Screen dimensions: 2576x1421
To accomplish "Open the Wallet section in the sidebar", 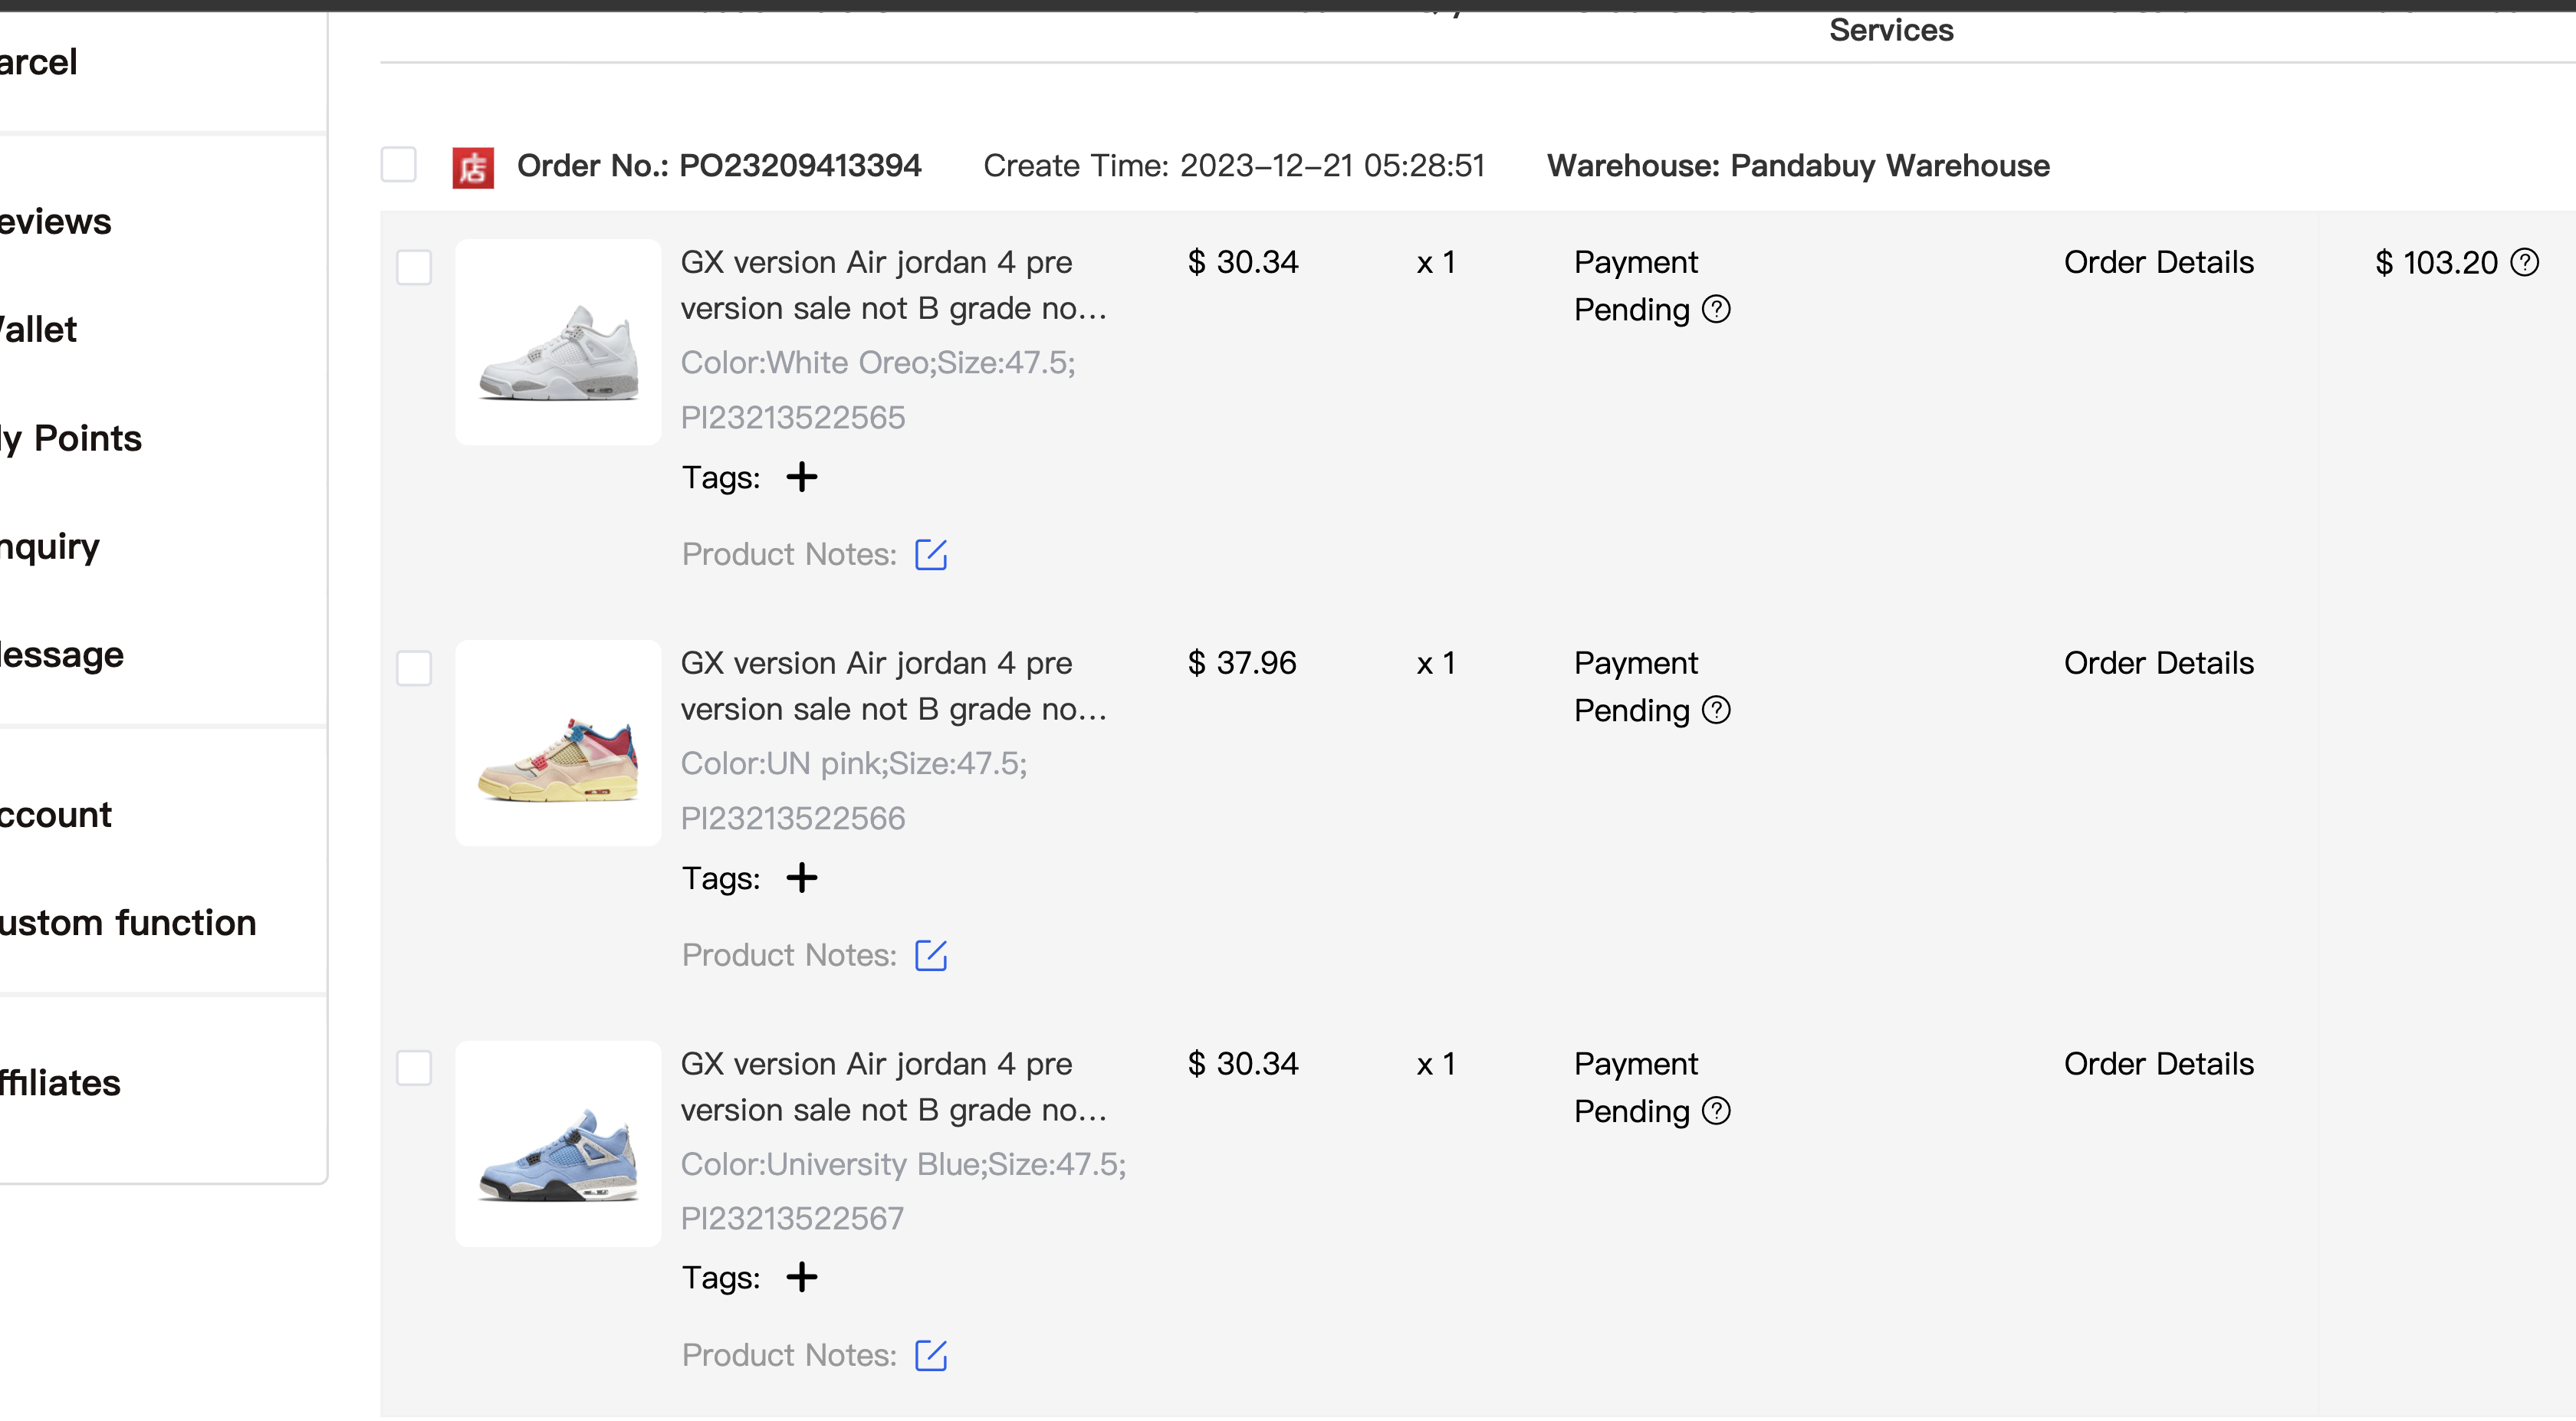I will 38,329.
